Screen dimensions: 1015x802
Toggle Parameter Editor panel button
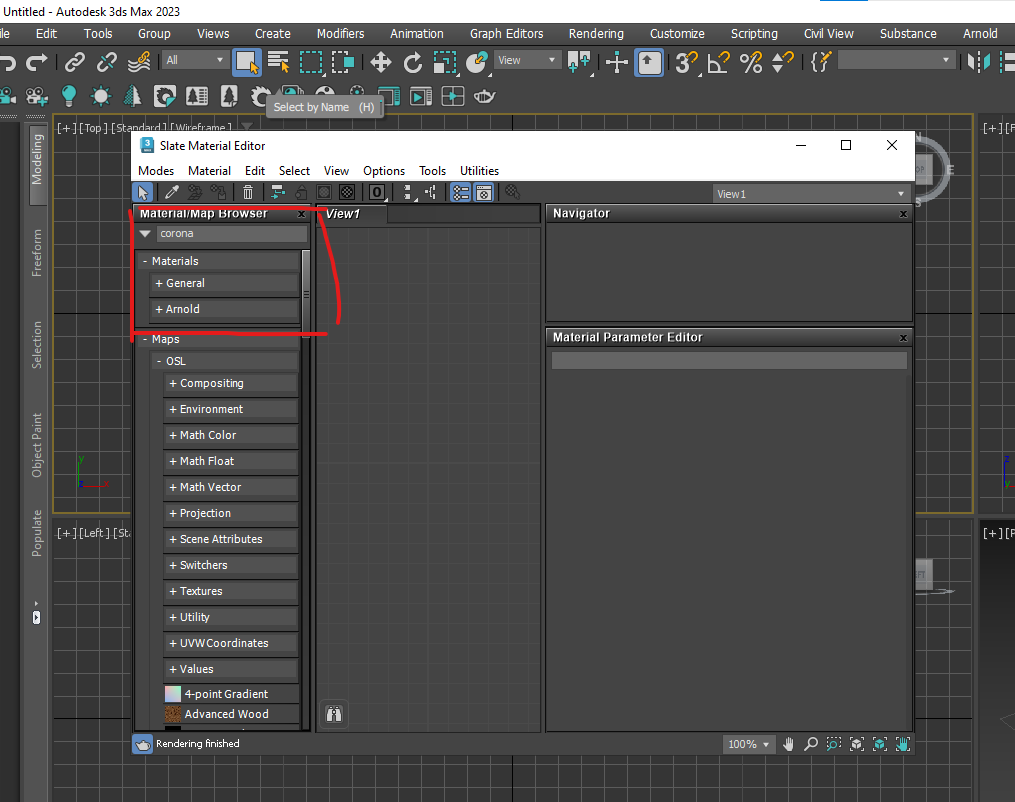pos(484,192)
